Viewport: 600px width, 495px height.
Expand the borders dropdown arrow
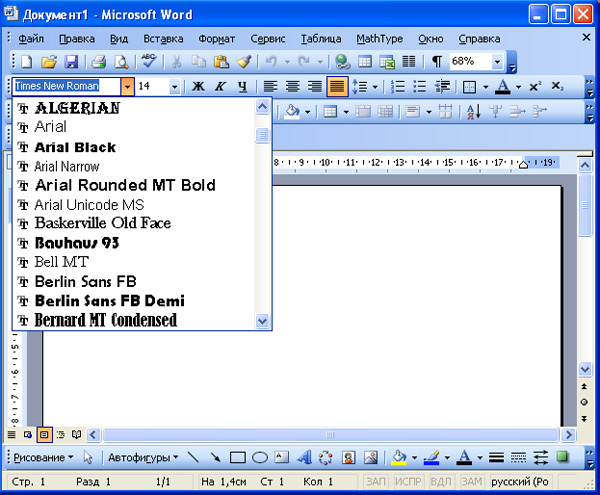point(486,87)
